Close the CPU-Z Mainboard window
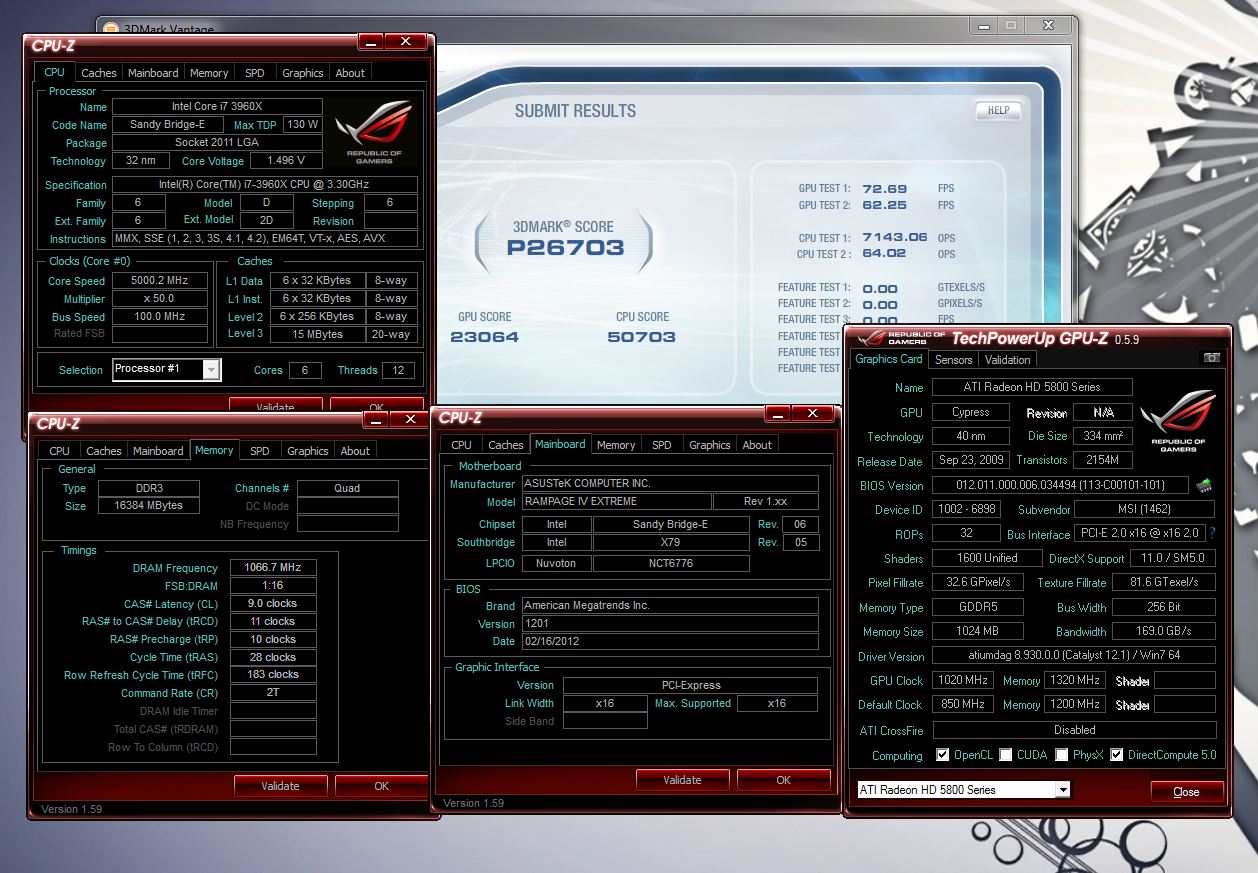Viewport: 1258px width, 873px height. click(x=813, y=413)
